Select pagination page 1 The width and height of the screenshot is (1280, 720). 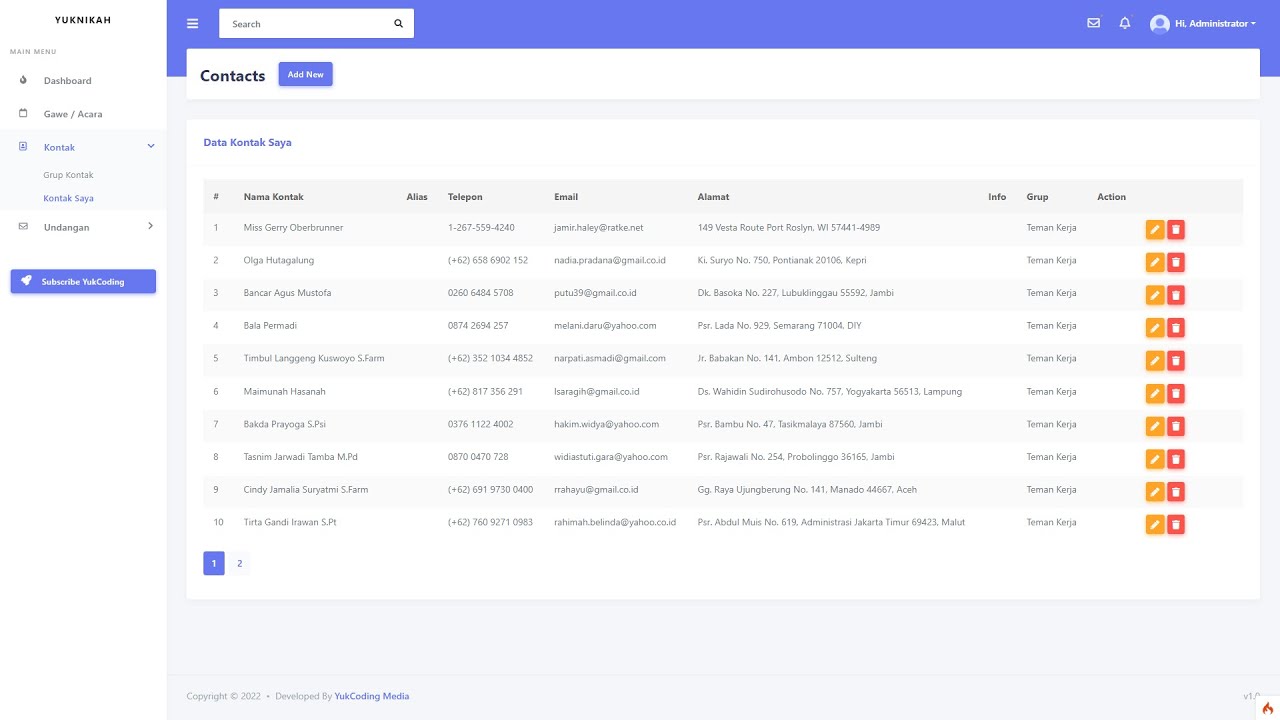click(214, 564)
